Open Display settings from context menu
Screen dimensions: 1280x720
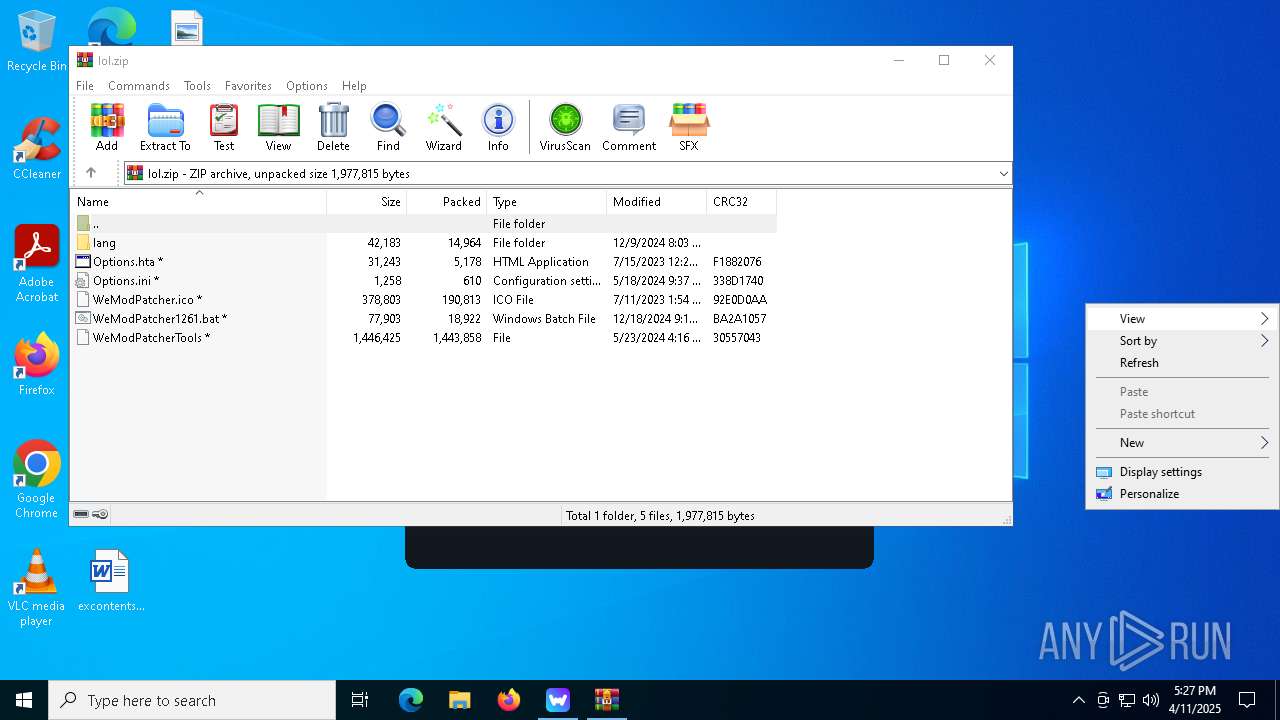click(x=1181, y=472)
